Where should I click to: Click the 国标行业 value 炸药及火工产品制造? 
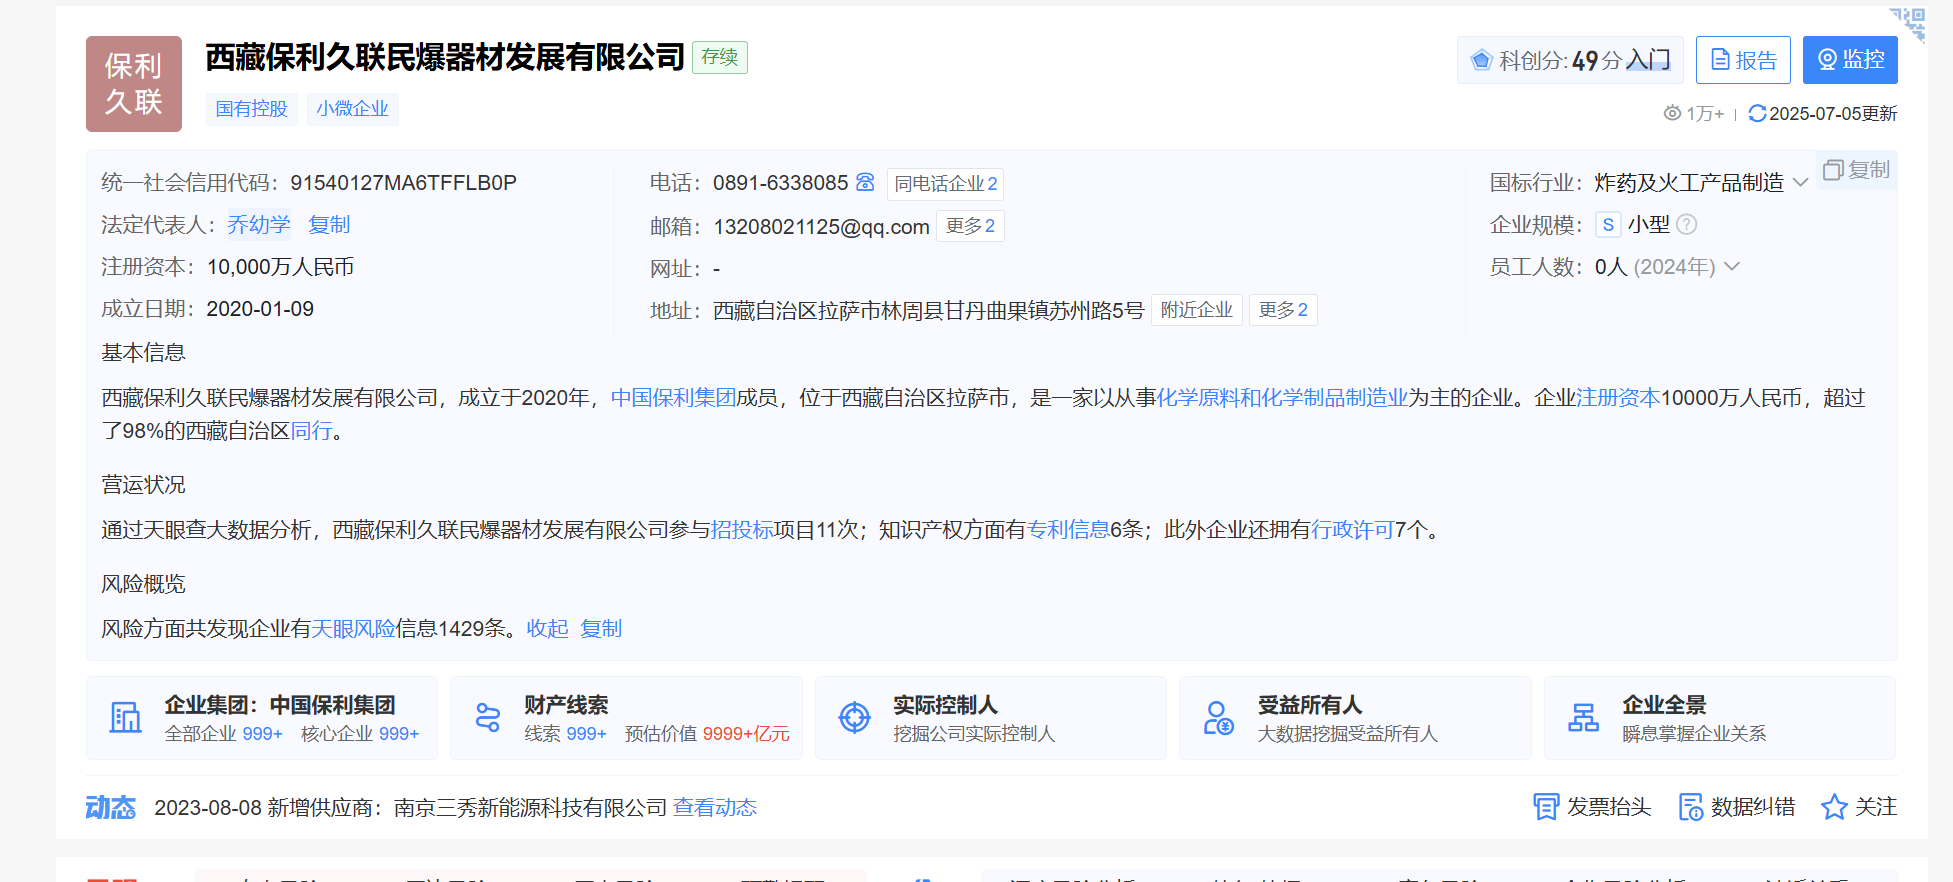click(1689, 183)
